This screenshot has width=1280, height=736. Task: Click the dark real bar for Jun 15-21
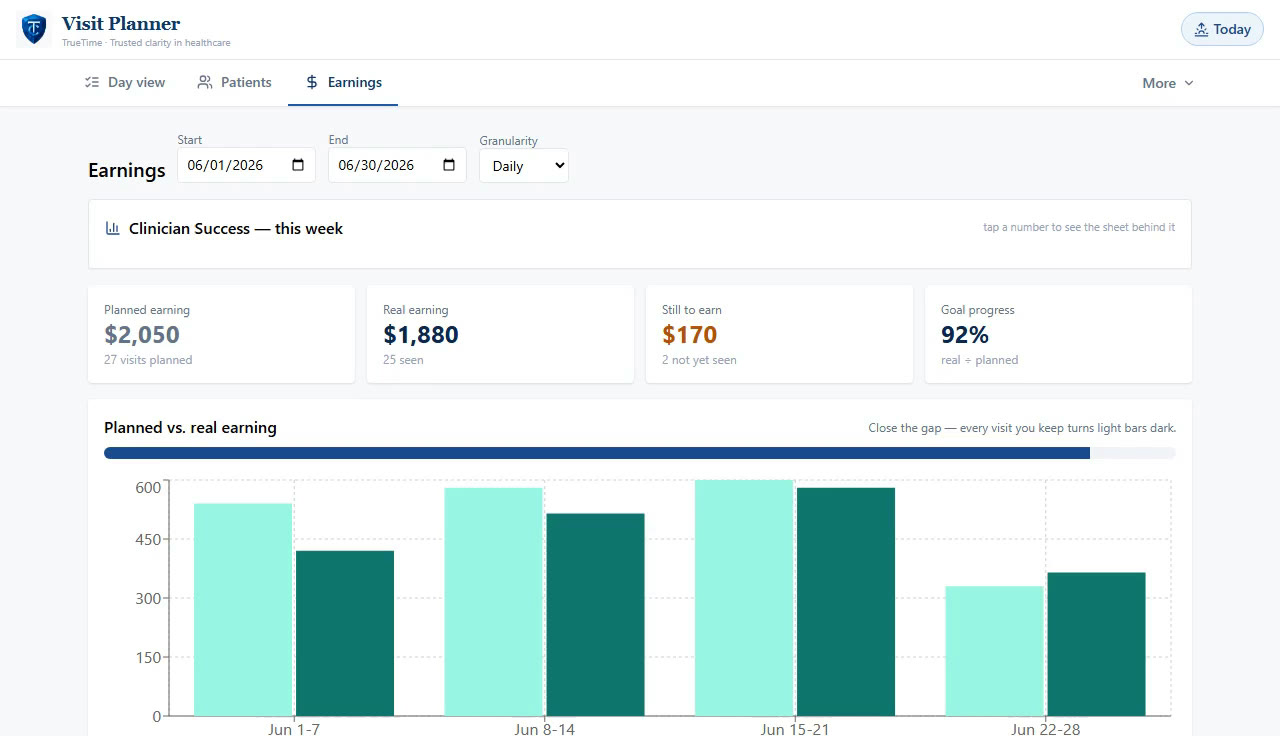pos(846,602)
